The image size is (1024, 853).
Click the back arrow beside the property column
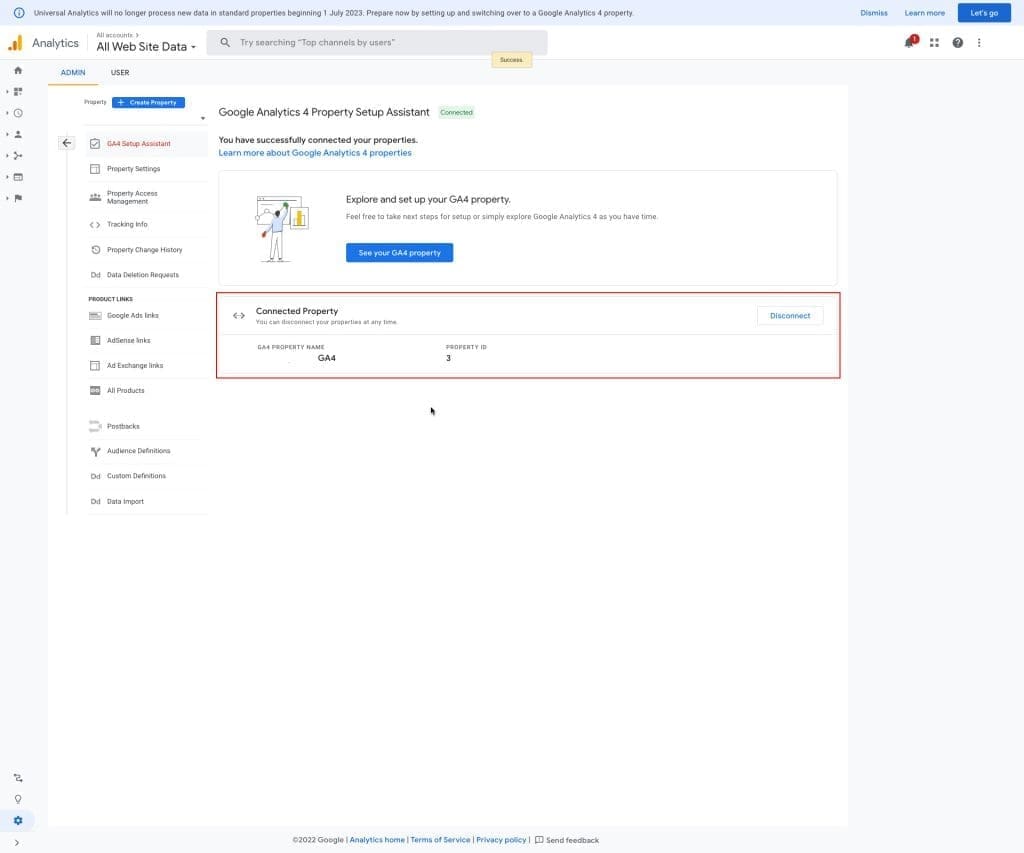[67, 143]
